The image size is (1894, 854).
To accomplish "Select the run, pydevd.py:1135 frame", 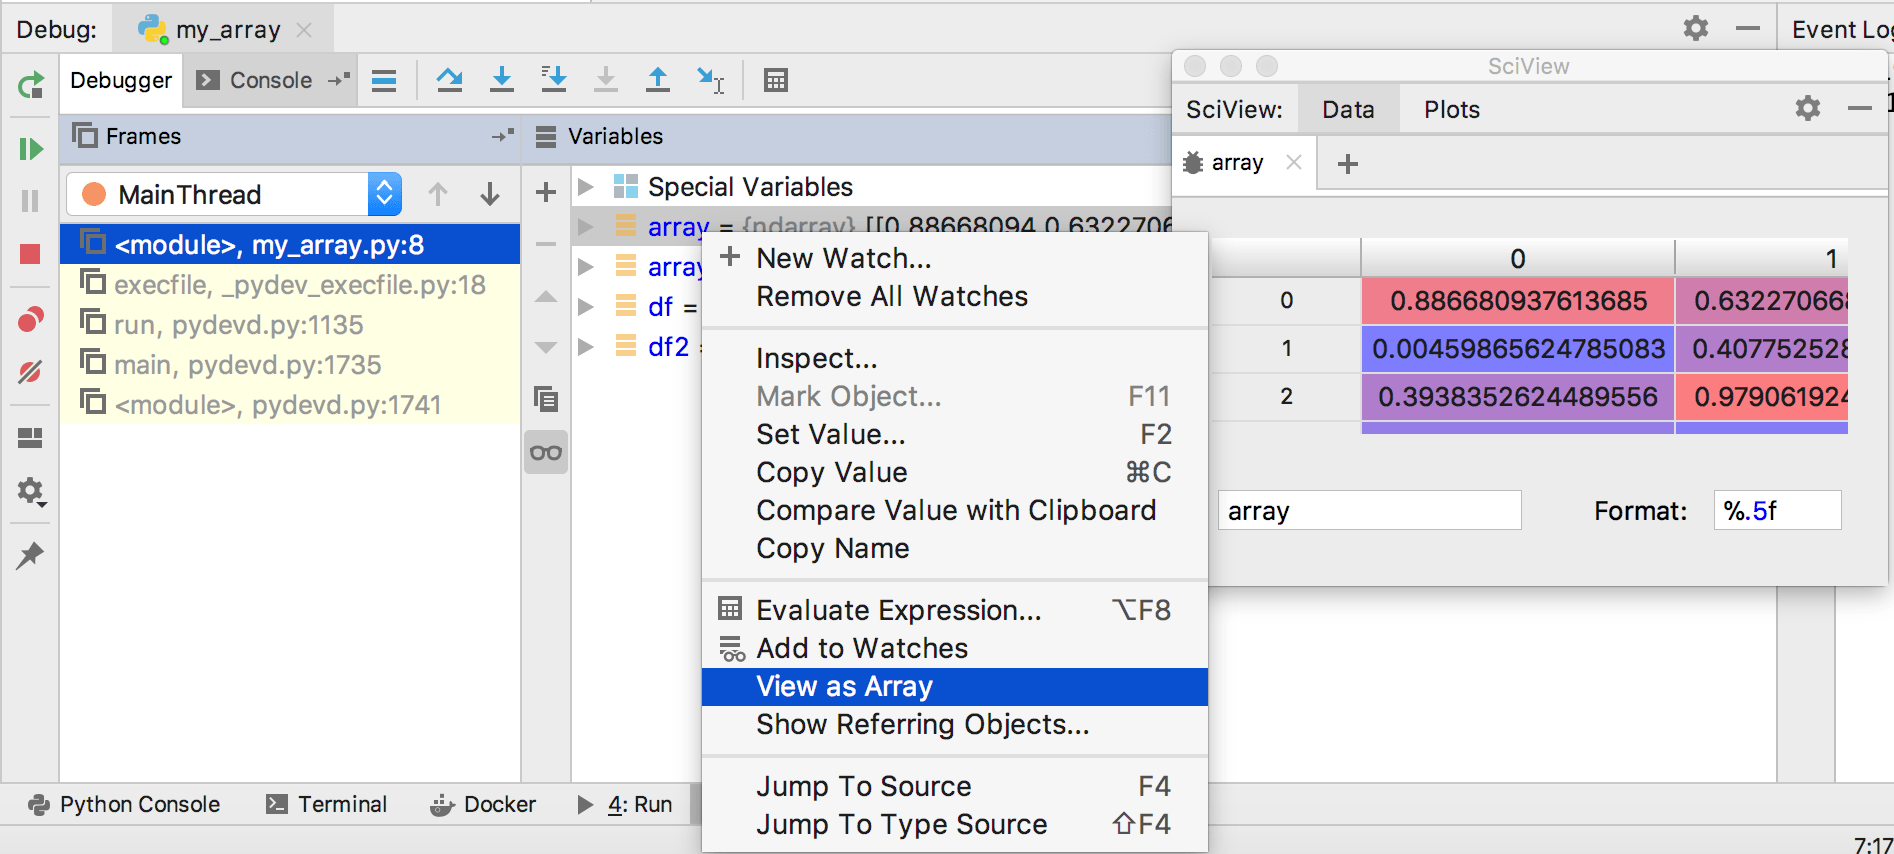I will [x=290, y=325].
